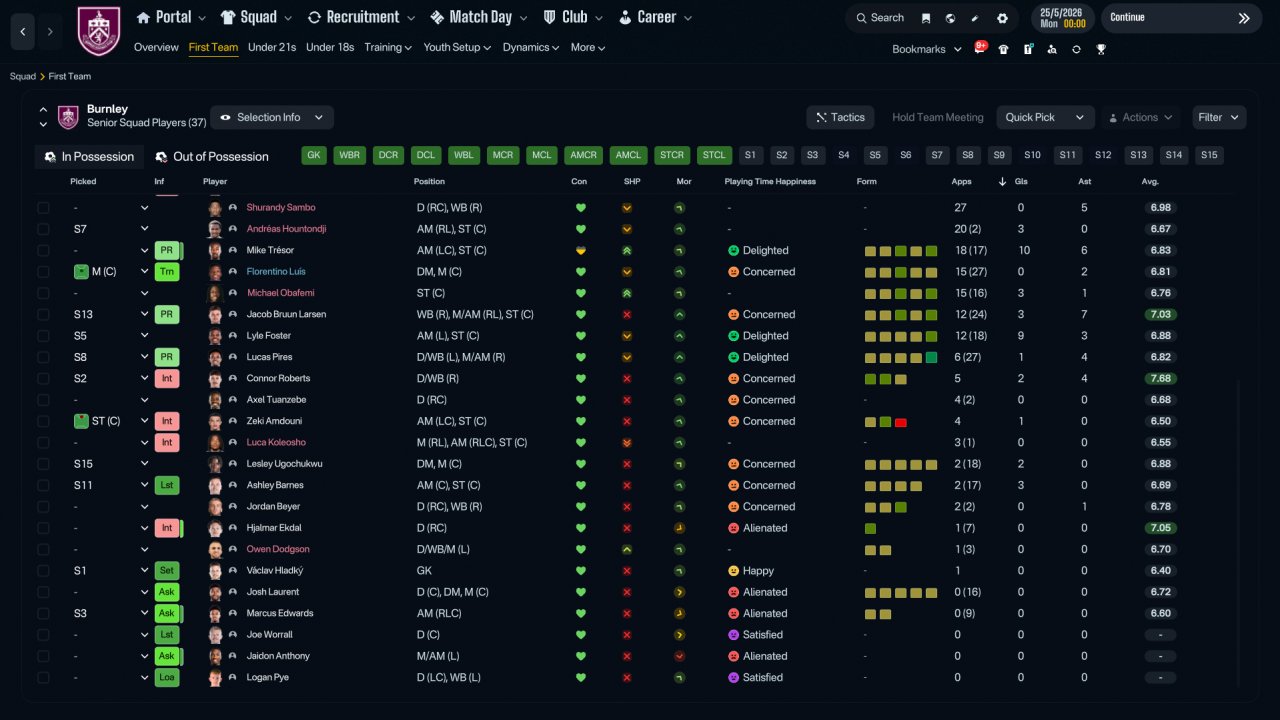Check the box next to Logan Pye
Screen dimensions: 1280x720
coord(43,678)
